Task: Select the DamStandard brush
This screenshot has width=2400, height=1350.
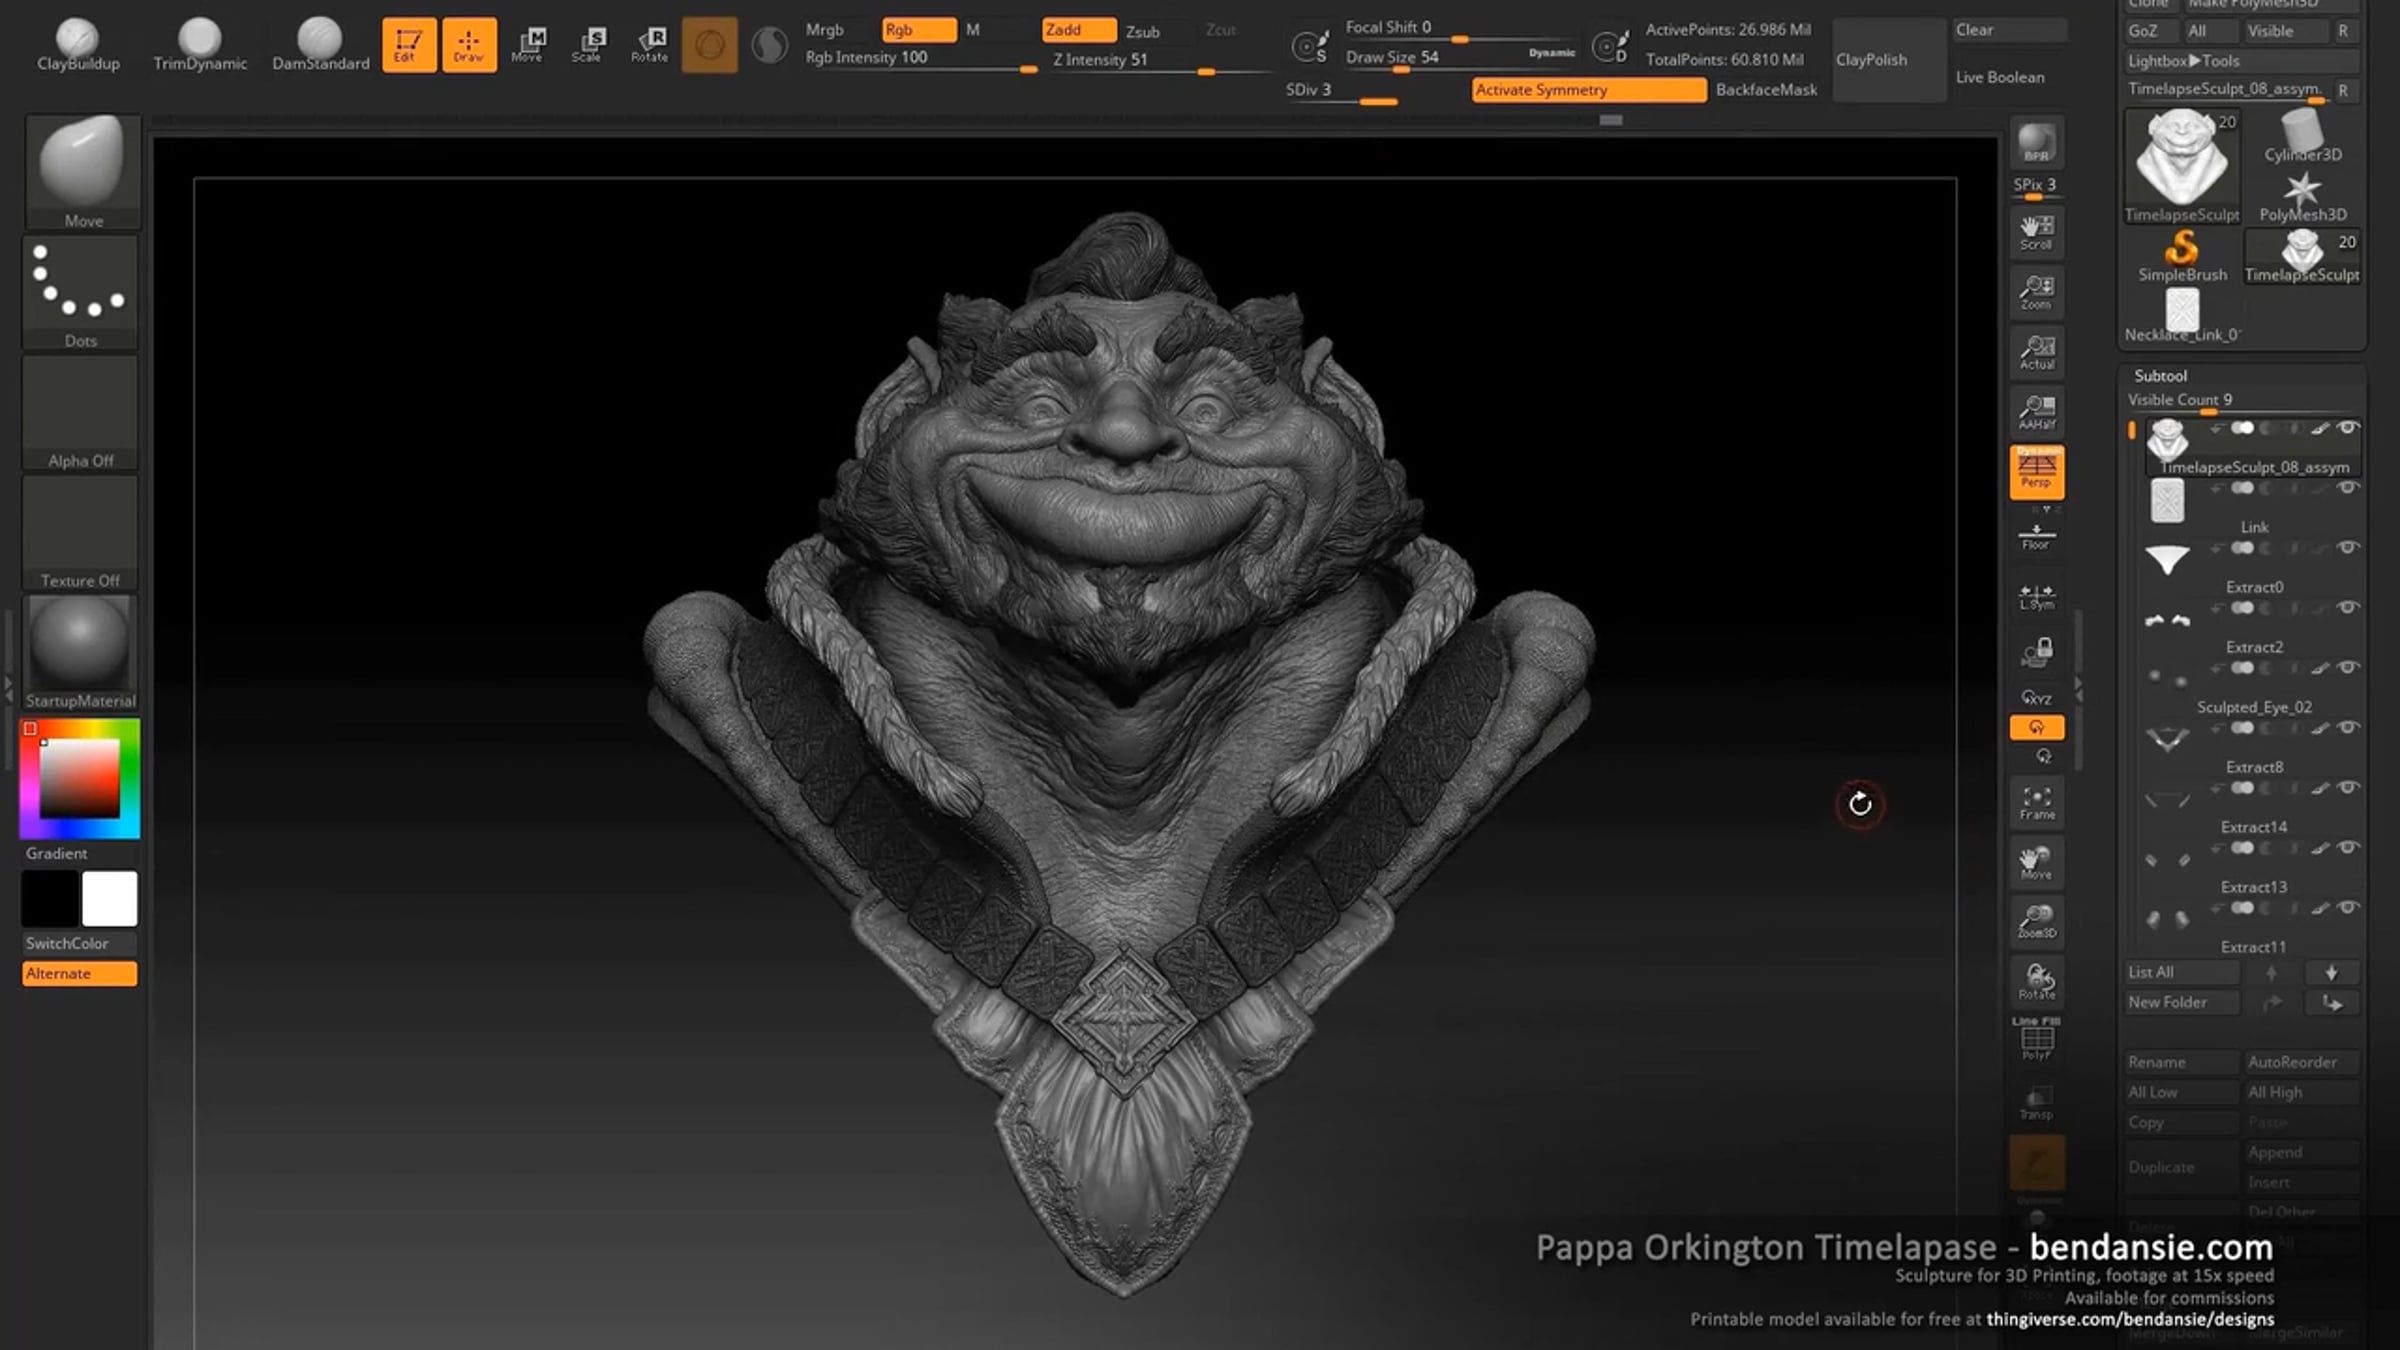Action: pos(320,45)
